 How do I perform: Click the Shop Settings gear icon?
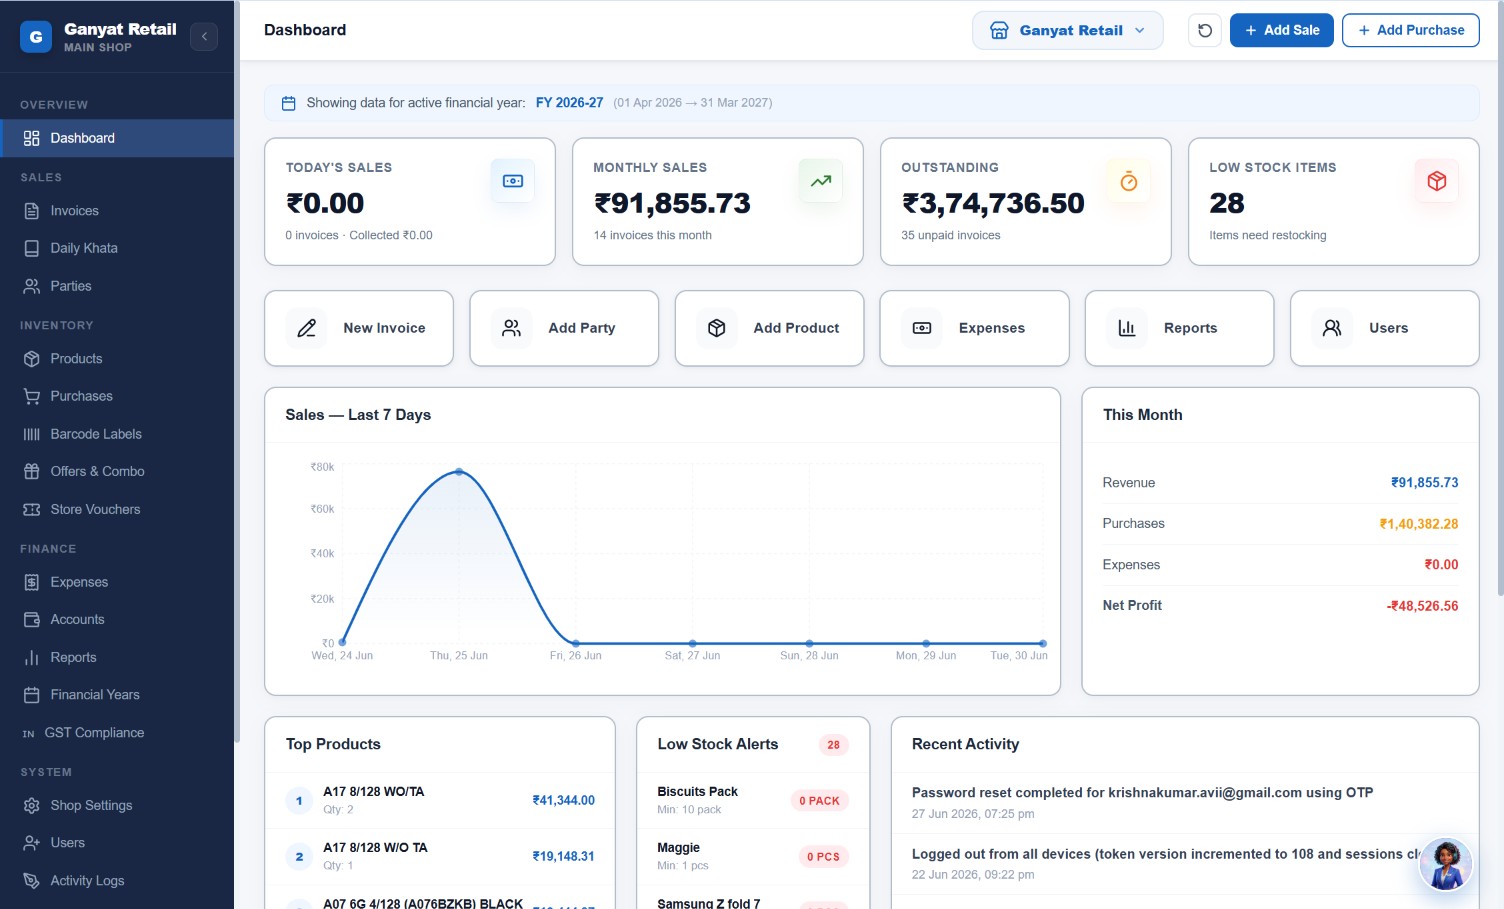pos(32,805)
